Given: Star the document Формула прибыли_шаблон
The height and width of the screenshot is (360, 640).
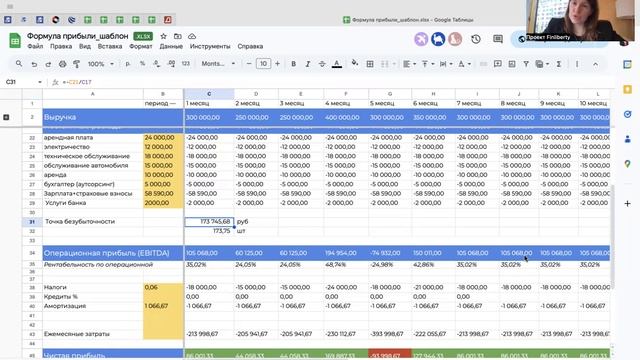Looking at the screenshot, I should [163, 36].
